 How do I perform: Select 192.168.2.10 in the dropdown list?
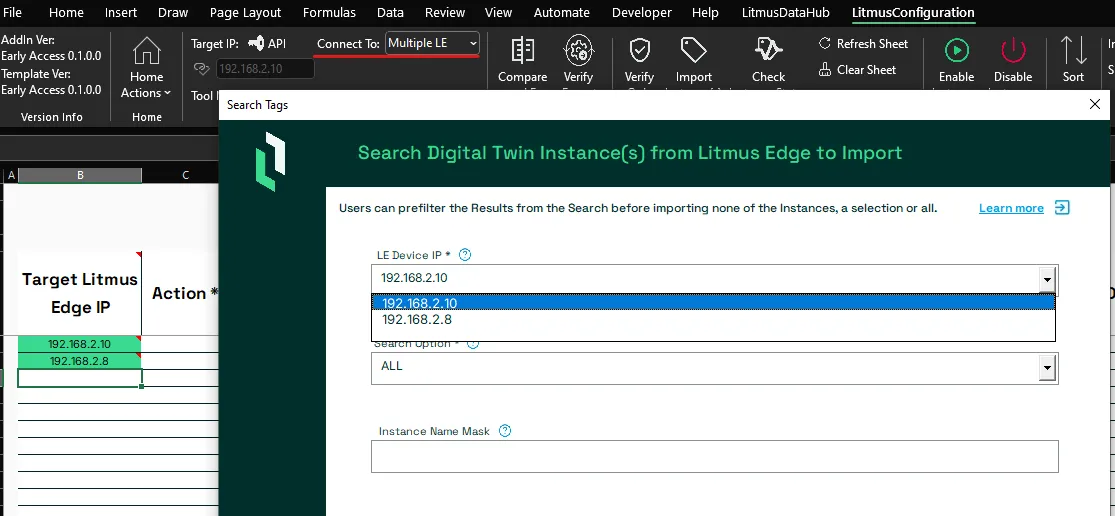tap(713, 303)
